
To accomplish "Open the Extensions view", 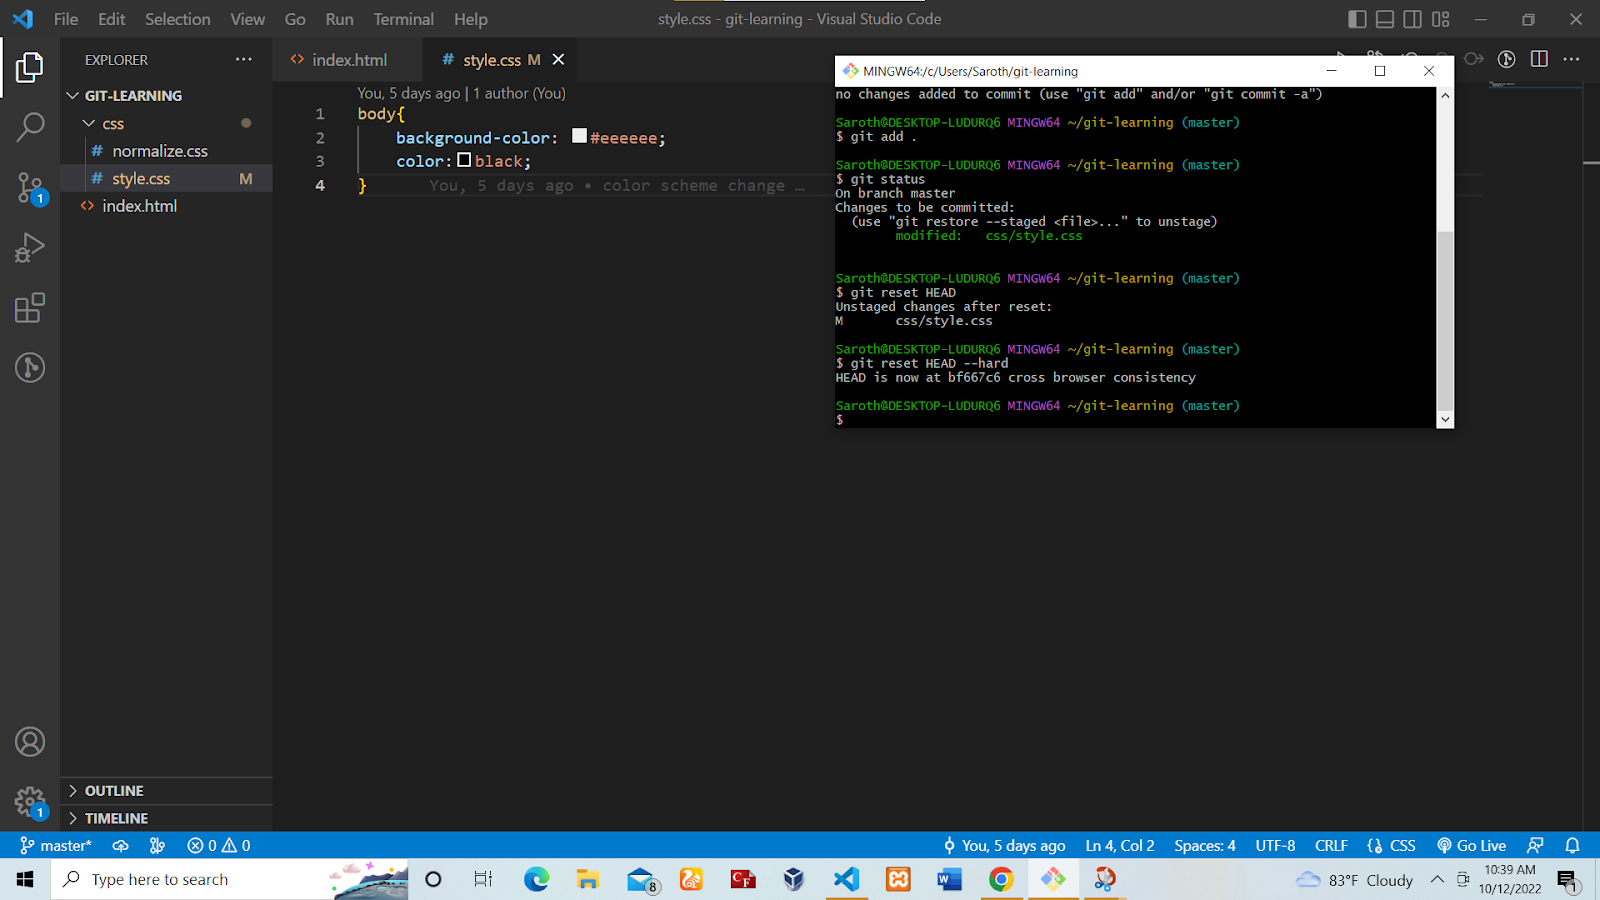I will [x=30, y=307].
